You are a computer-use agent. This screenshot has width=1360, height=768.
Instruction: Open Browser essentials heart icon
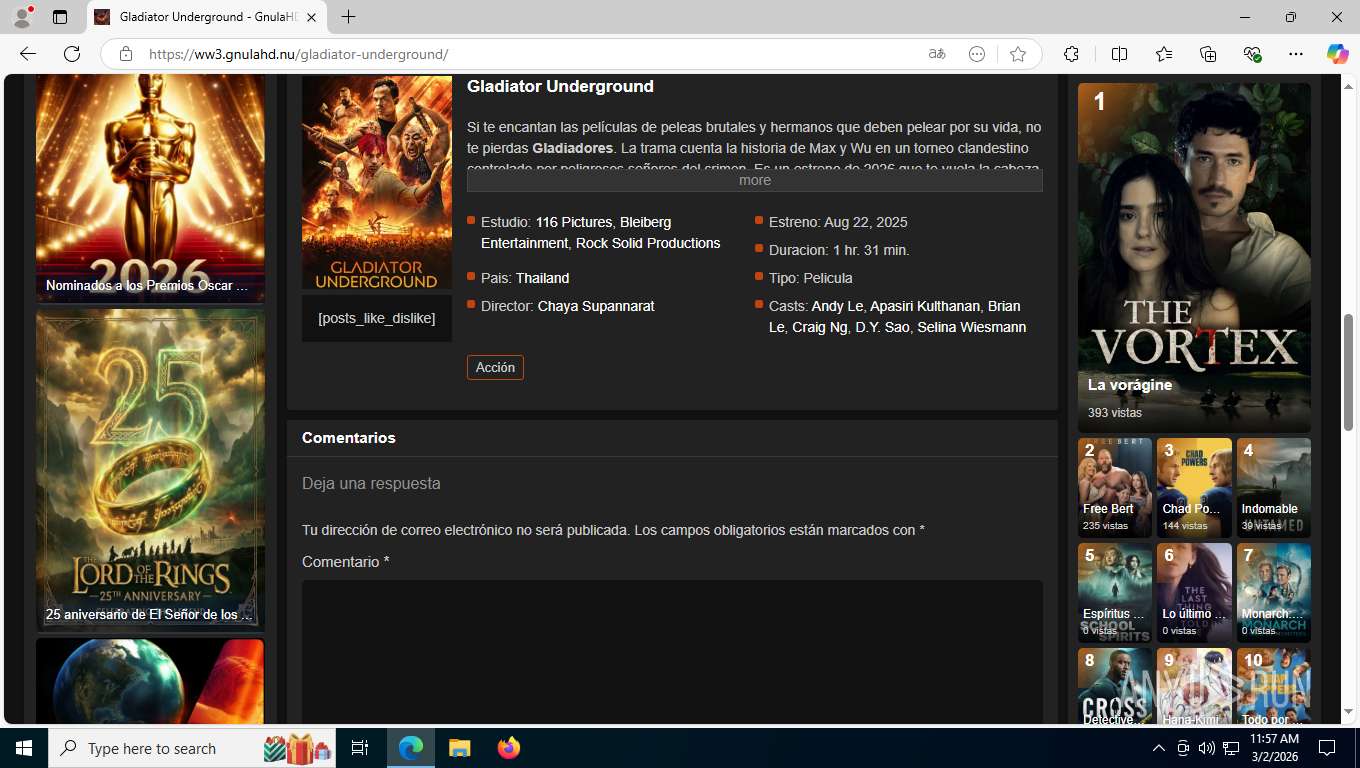tap(1252, 54)
